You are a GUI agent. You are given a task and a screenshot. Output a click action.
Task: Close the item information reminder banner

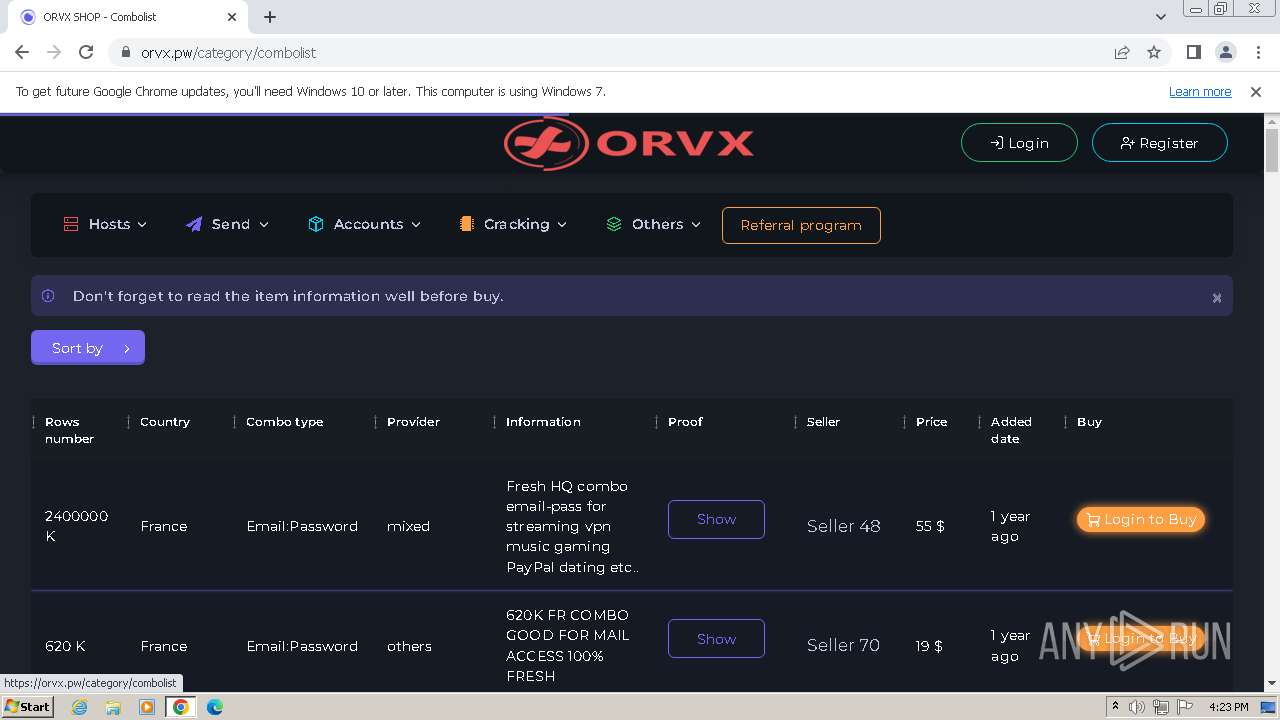tap(1217, 298)
